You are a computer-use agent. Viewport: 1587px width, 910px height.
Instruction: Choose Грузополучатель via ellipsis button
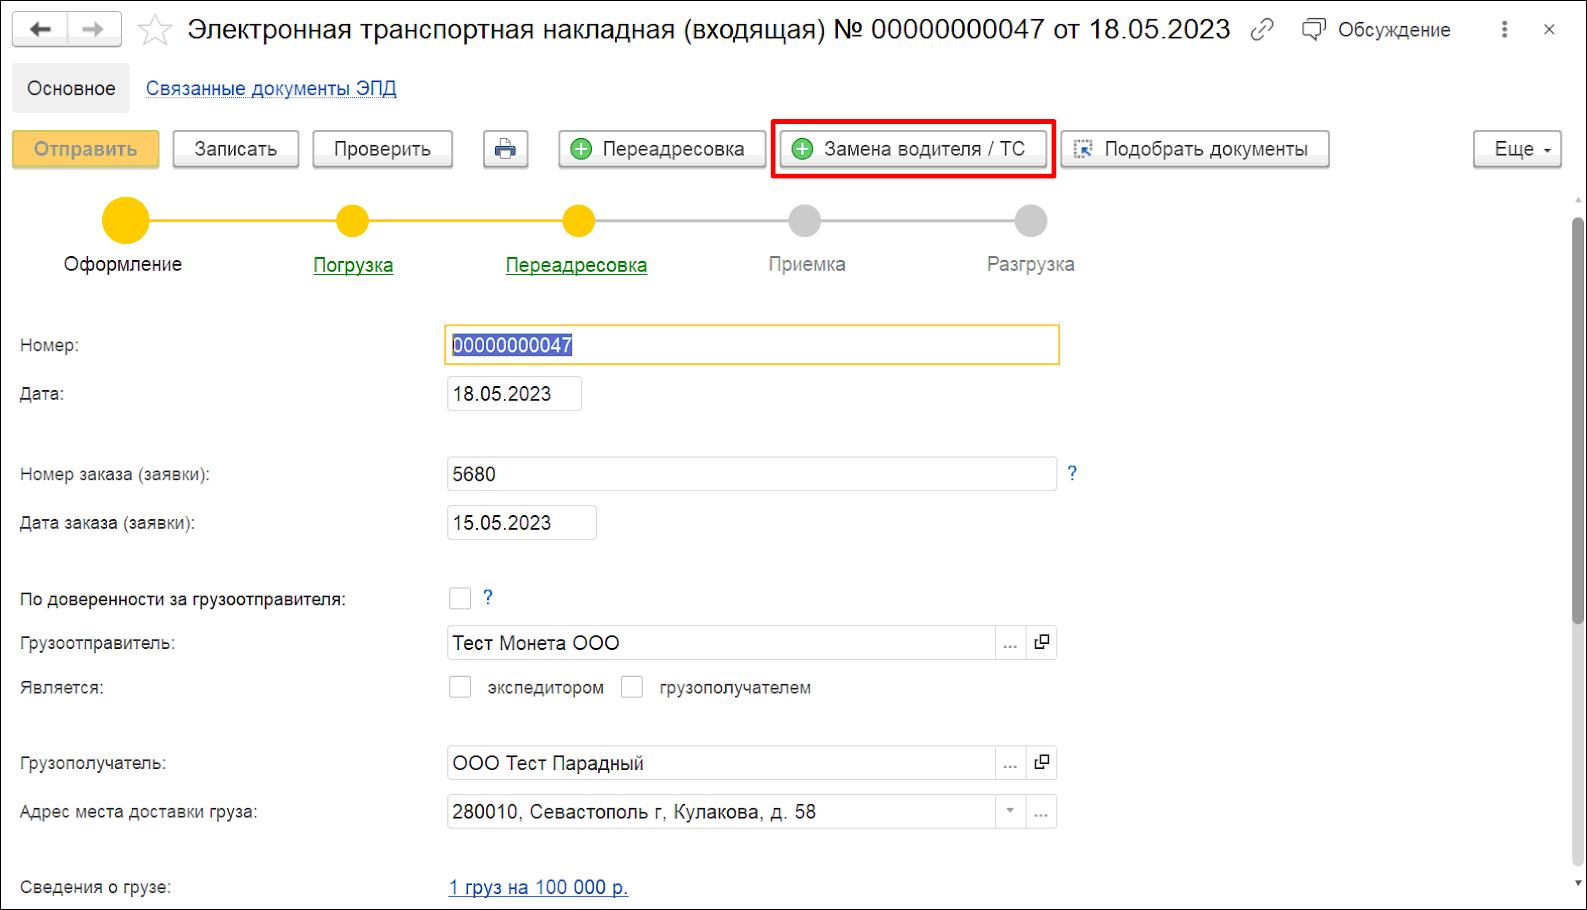(x=1010, y=763)
